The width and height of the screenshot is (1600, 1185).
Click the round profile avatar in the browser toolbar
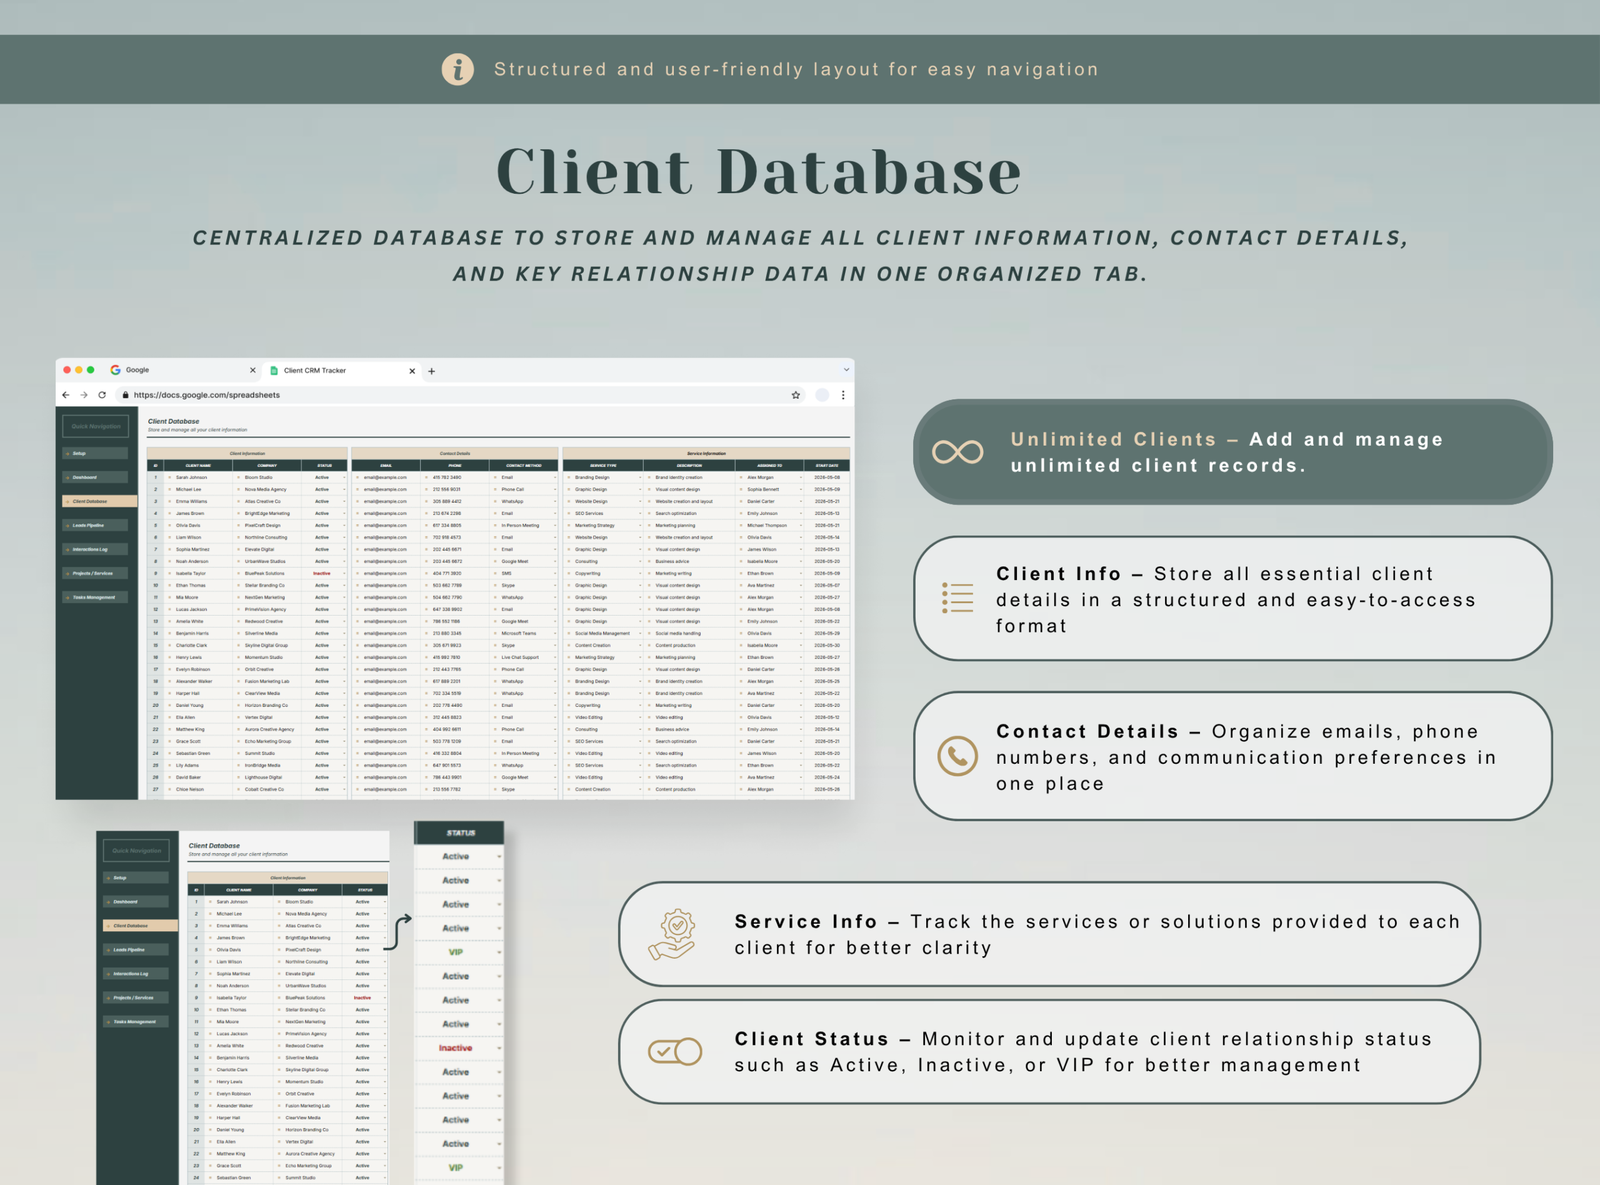(822, 395)
